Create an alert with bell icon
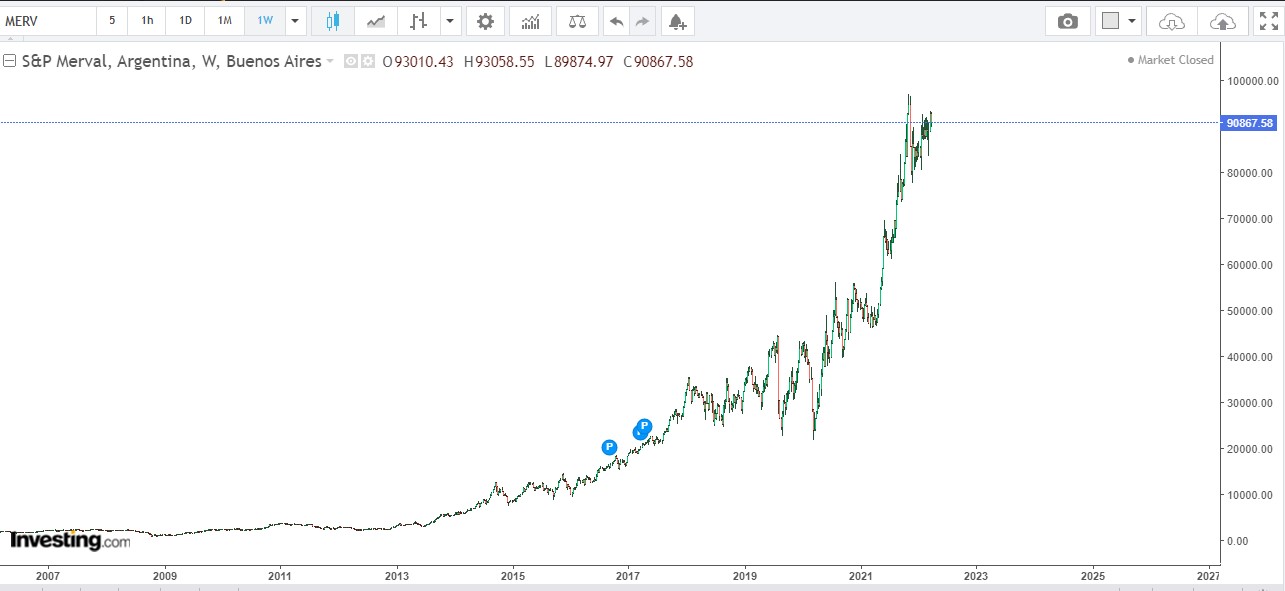 [x=678, y=20]
